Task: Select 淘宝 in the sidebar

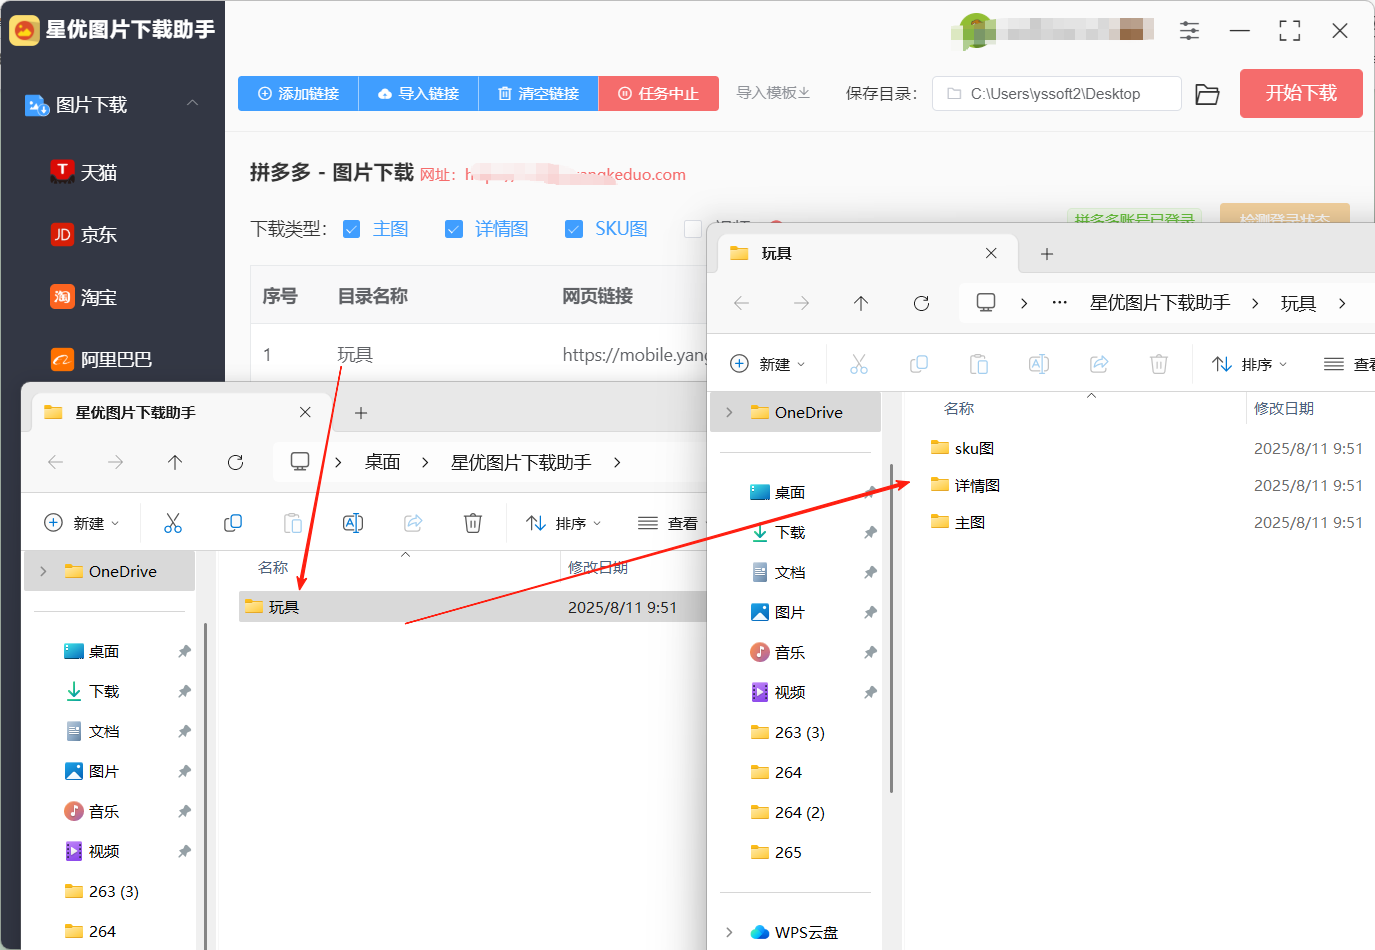Action: coord(84,297)
